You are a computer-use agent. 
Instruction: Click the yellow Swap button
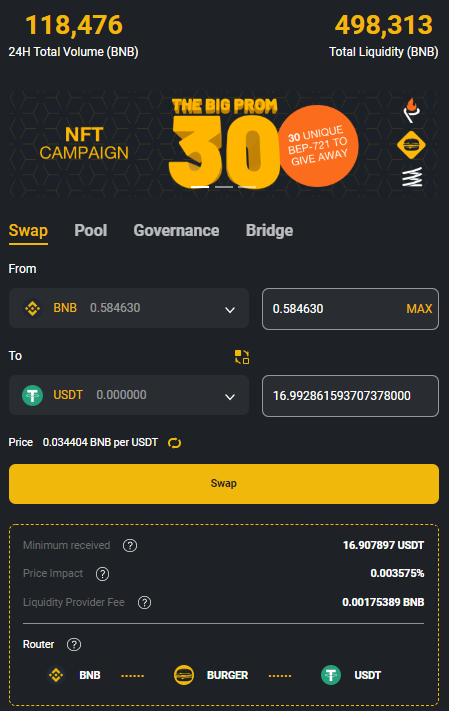(224, 484)
